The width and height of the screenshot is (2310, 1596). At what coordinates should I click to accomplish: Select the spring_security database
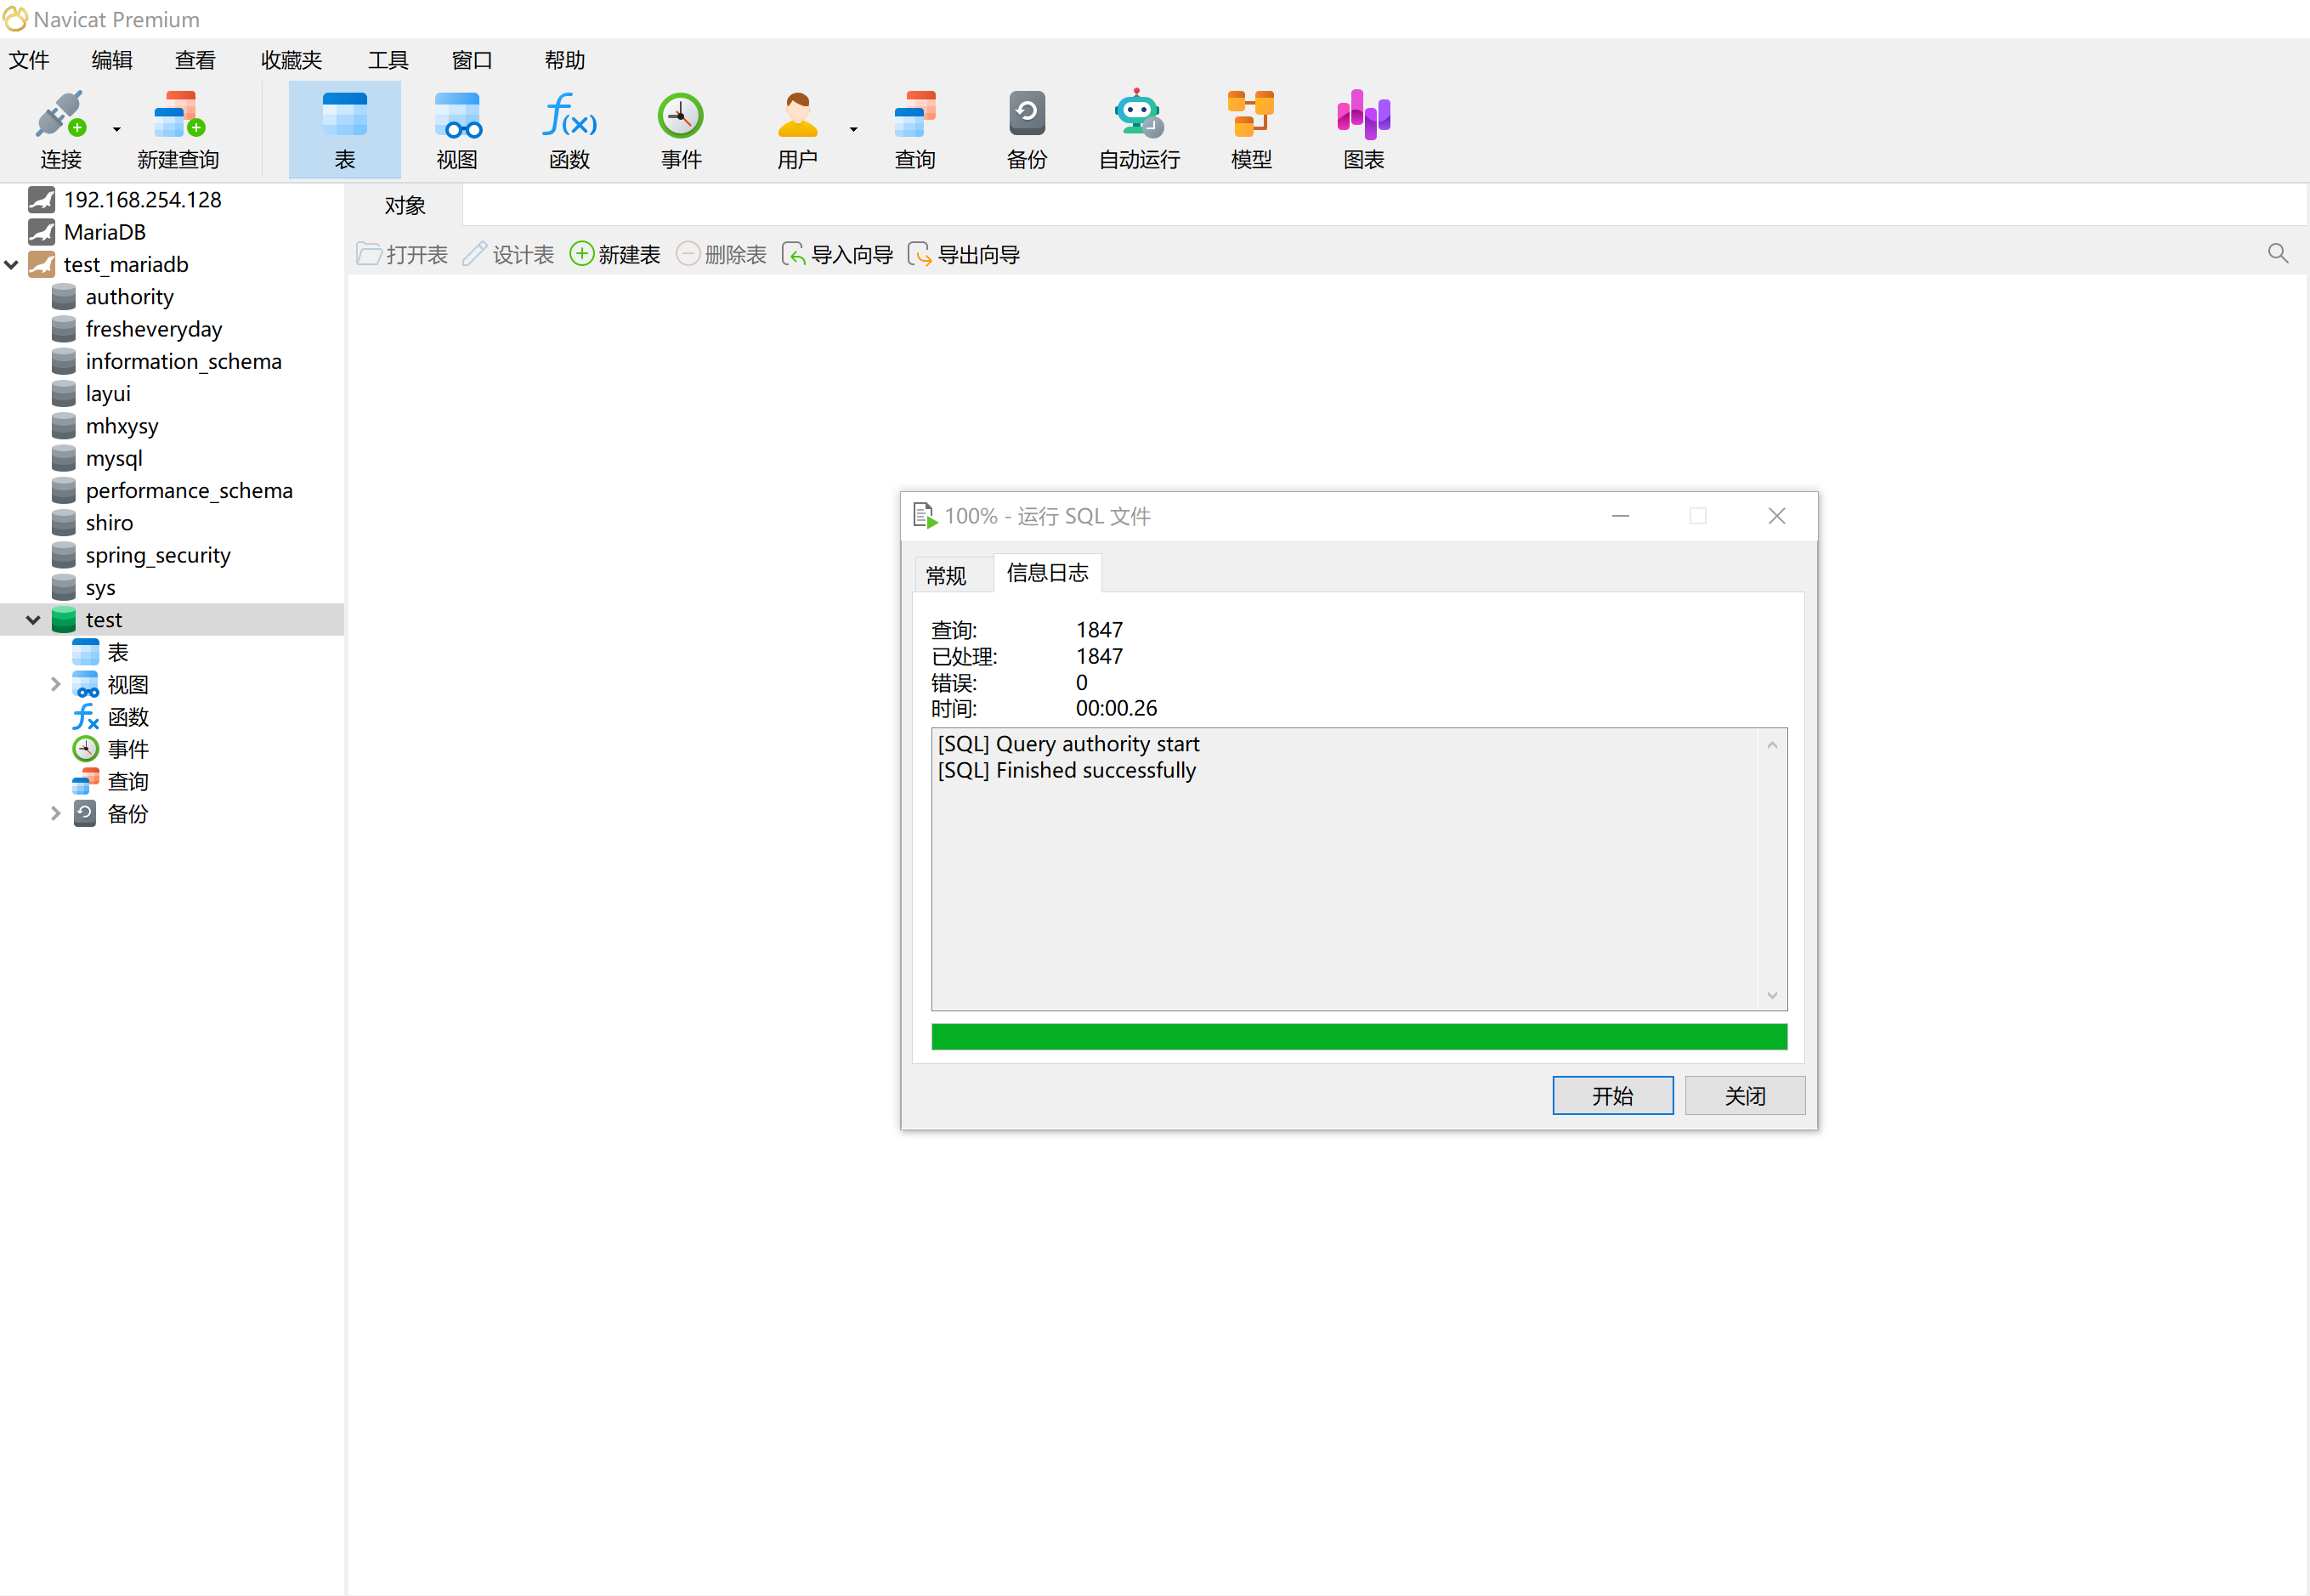point(158,555)
